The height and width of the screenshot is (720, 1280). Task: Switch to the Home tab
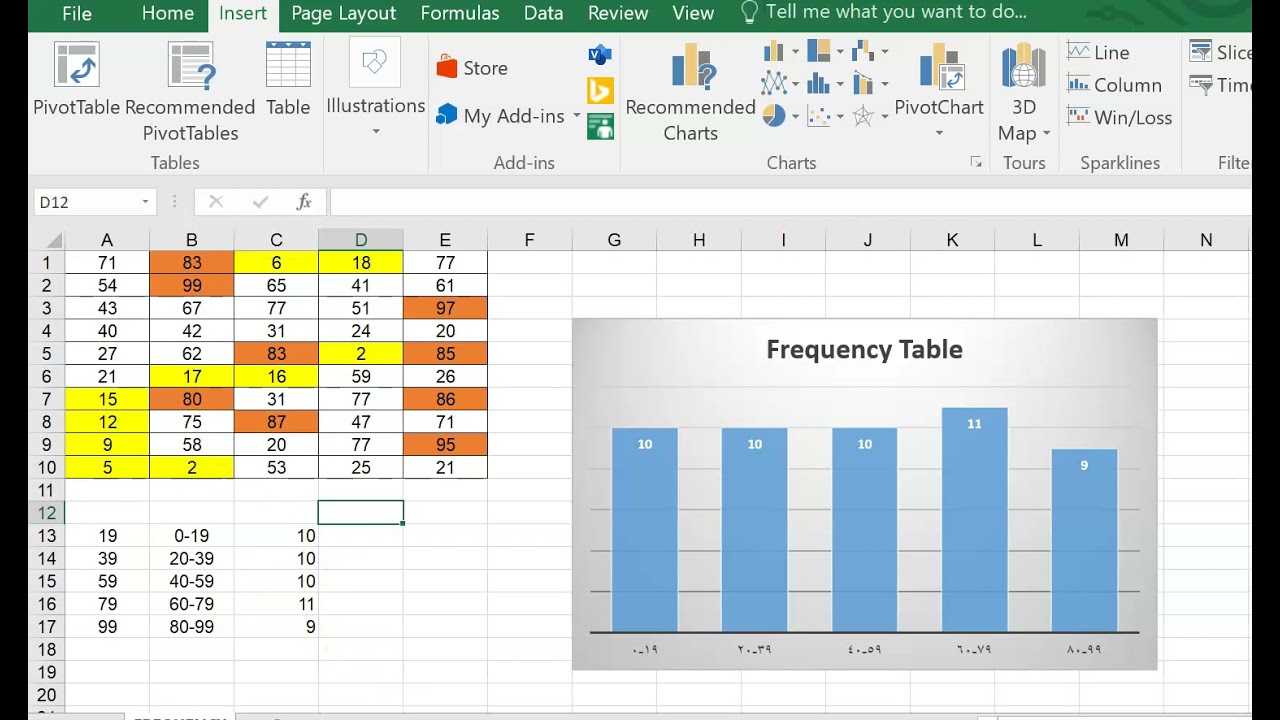coord(168,14)
